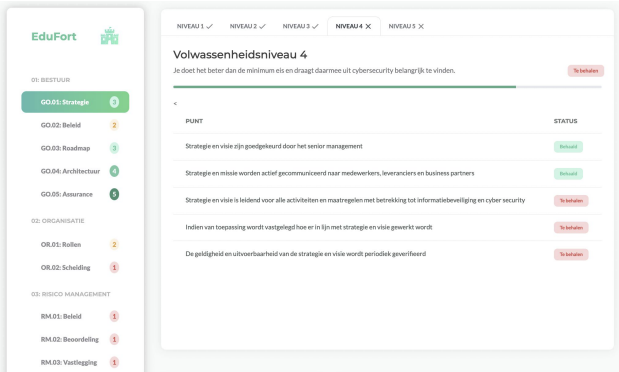
Task: Click the checkmark icon on NIVEAU 2 tab
Action: pyautogui.click(x=263, y=26)
